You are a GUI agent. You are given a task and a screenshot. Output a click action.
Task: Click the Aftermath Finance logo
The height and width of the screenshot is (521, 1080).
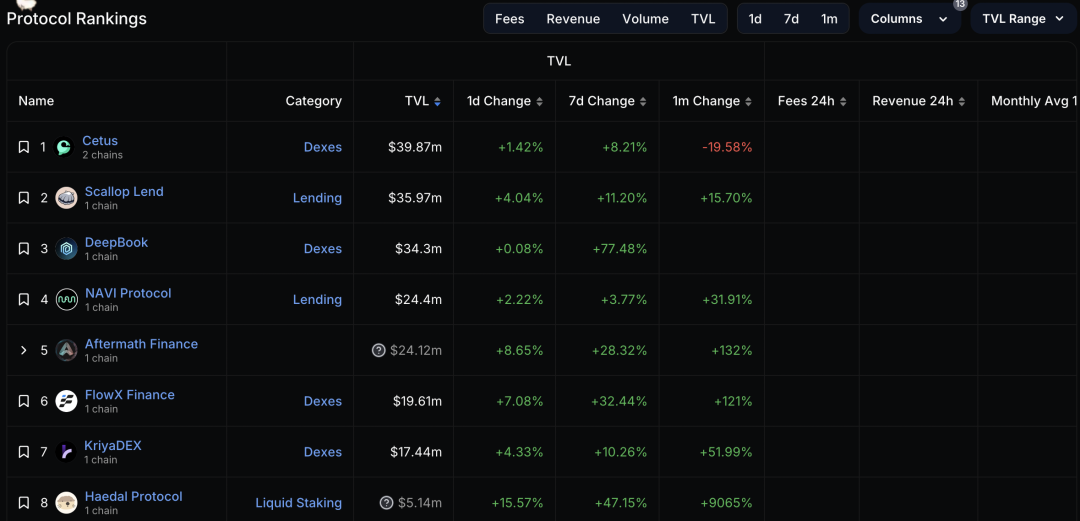tap(67, 350)
